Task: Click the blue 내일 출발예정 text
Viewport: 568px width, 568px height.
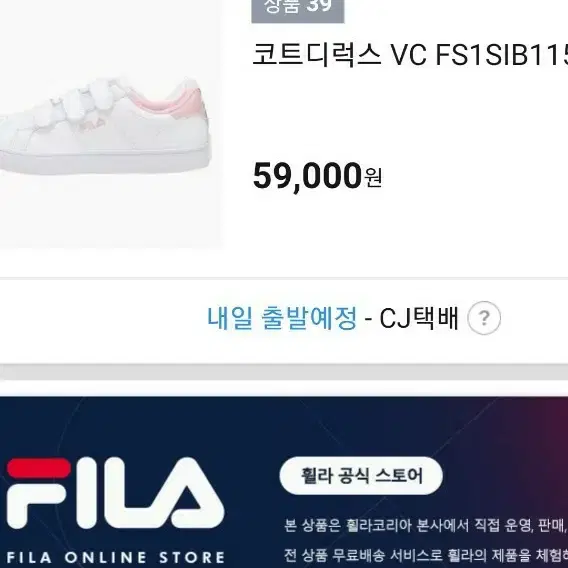Action: point(282,318)
